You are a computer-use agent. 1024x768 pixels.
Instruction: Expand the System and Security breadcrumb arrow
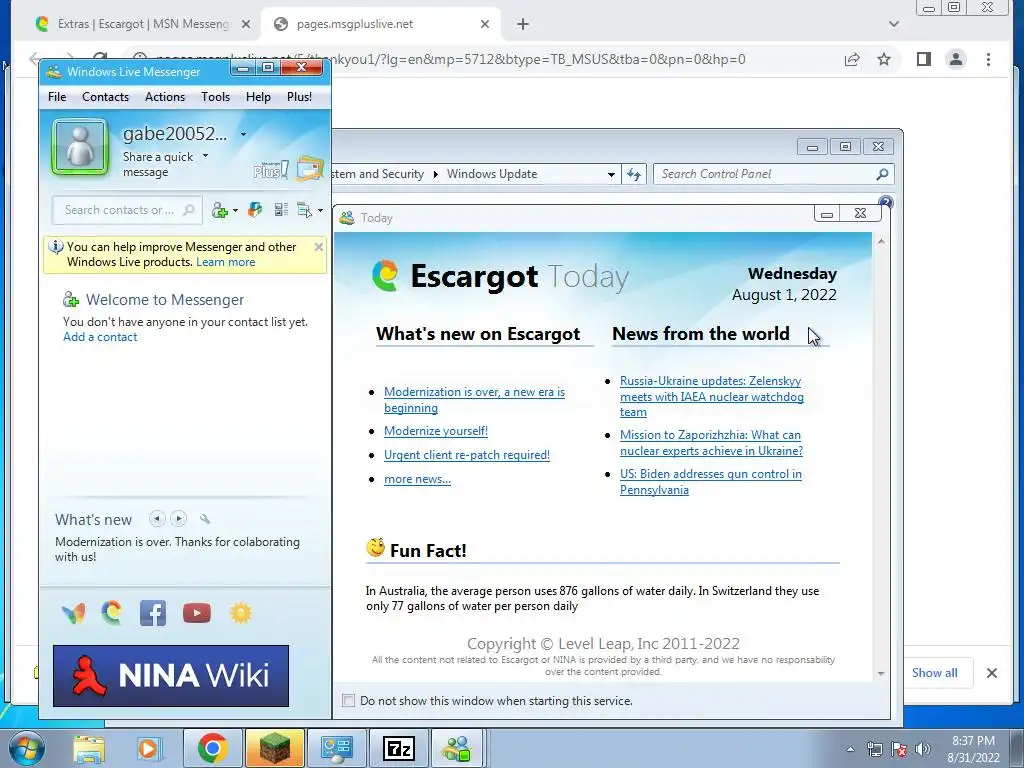(436, 174)
